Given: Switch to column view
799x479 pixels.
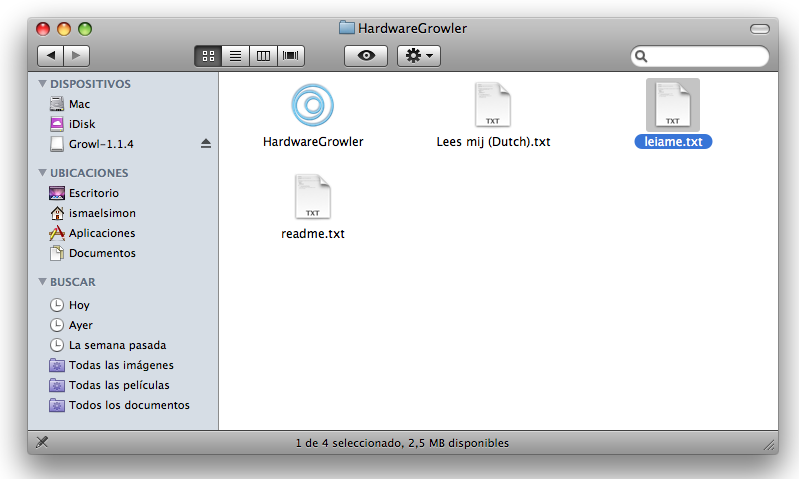Looking at the screenshot, I should pos(263,56).
